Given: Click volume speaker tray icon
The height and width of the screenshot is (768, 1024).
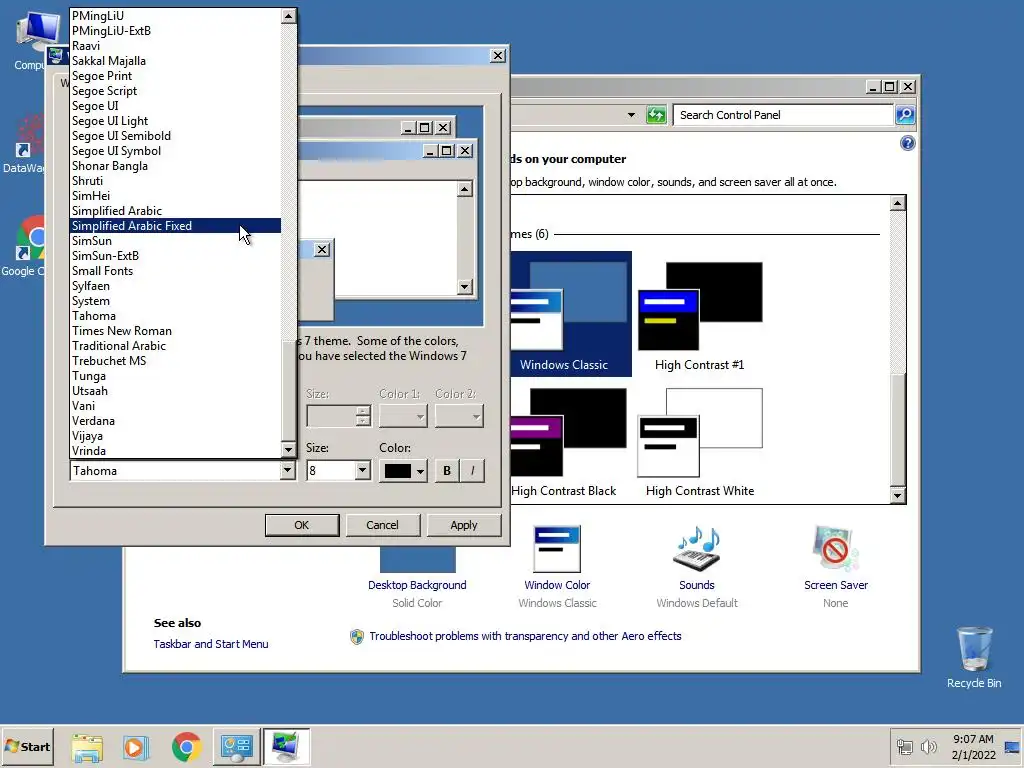Looking at the screenshot, I should pyautogui.click(x=928, y=746).
